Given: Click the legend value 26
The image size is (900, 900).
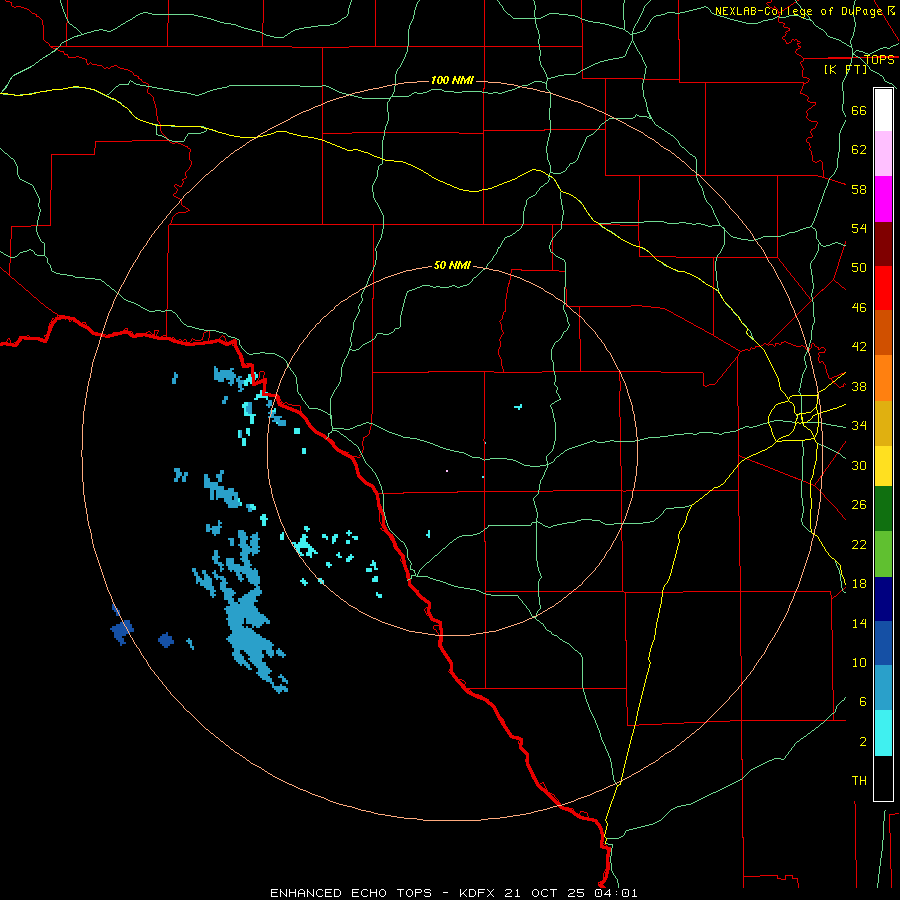Looking at the screenshot, I should 859,505.
